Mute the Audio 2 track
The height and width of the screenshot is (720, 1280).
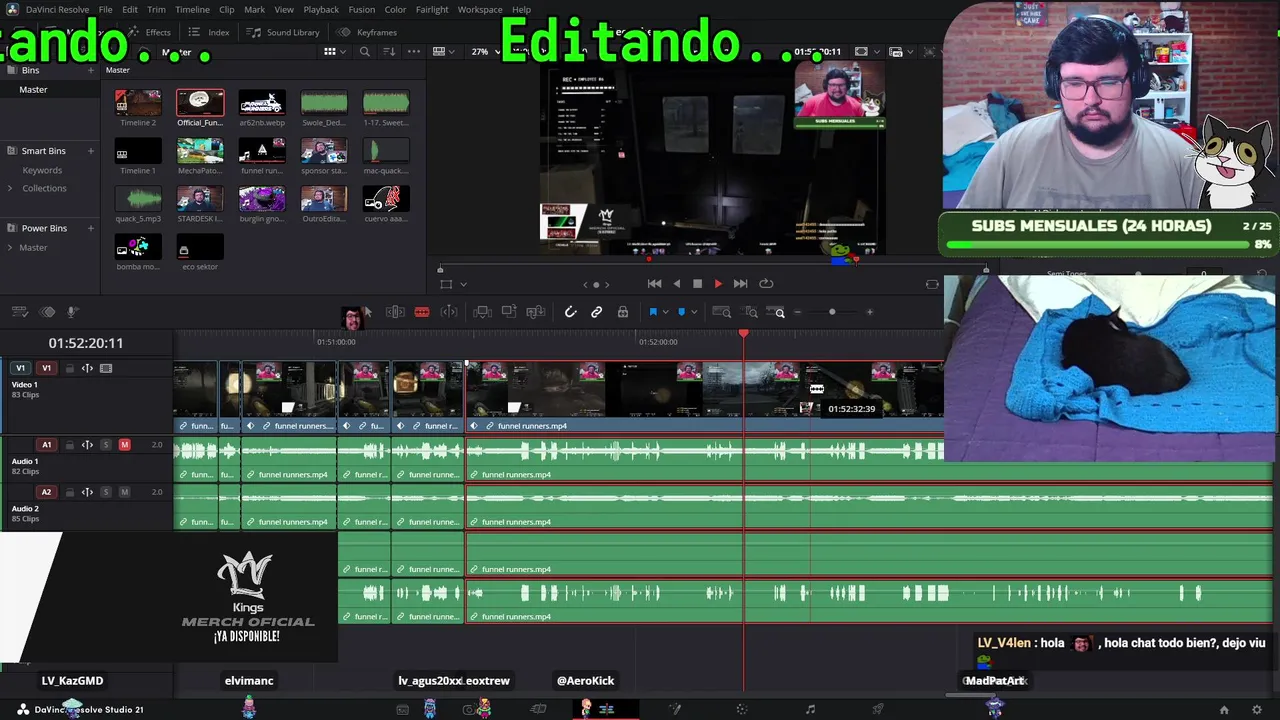(x=124, y=492)
